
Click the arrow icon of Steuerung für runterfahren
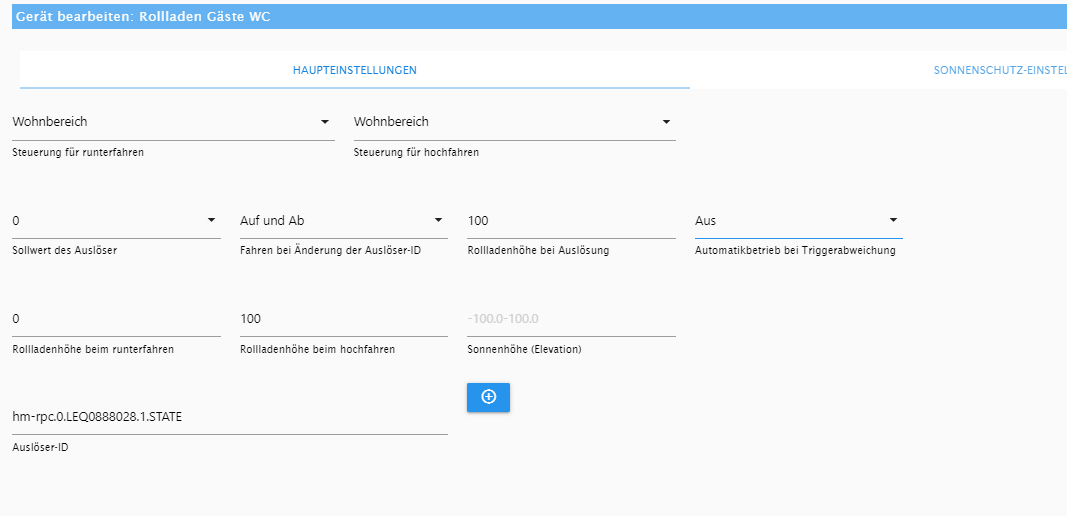pyautogui.click(x=325, y=122)
